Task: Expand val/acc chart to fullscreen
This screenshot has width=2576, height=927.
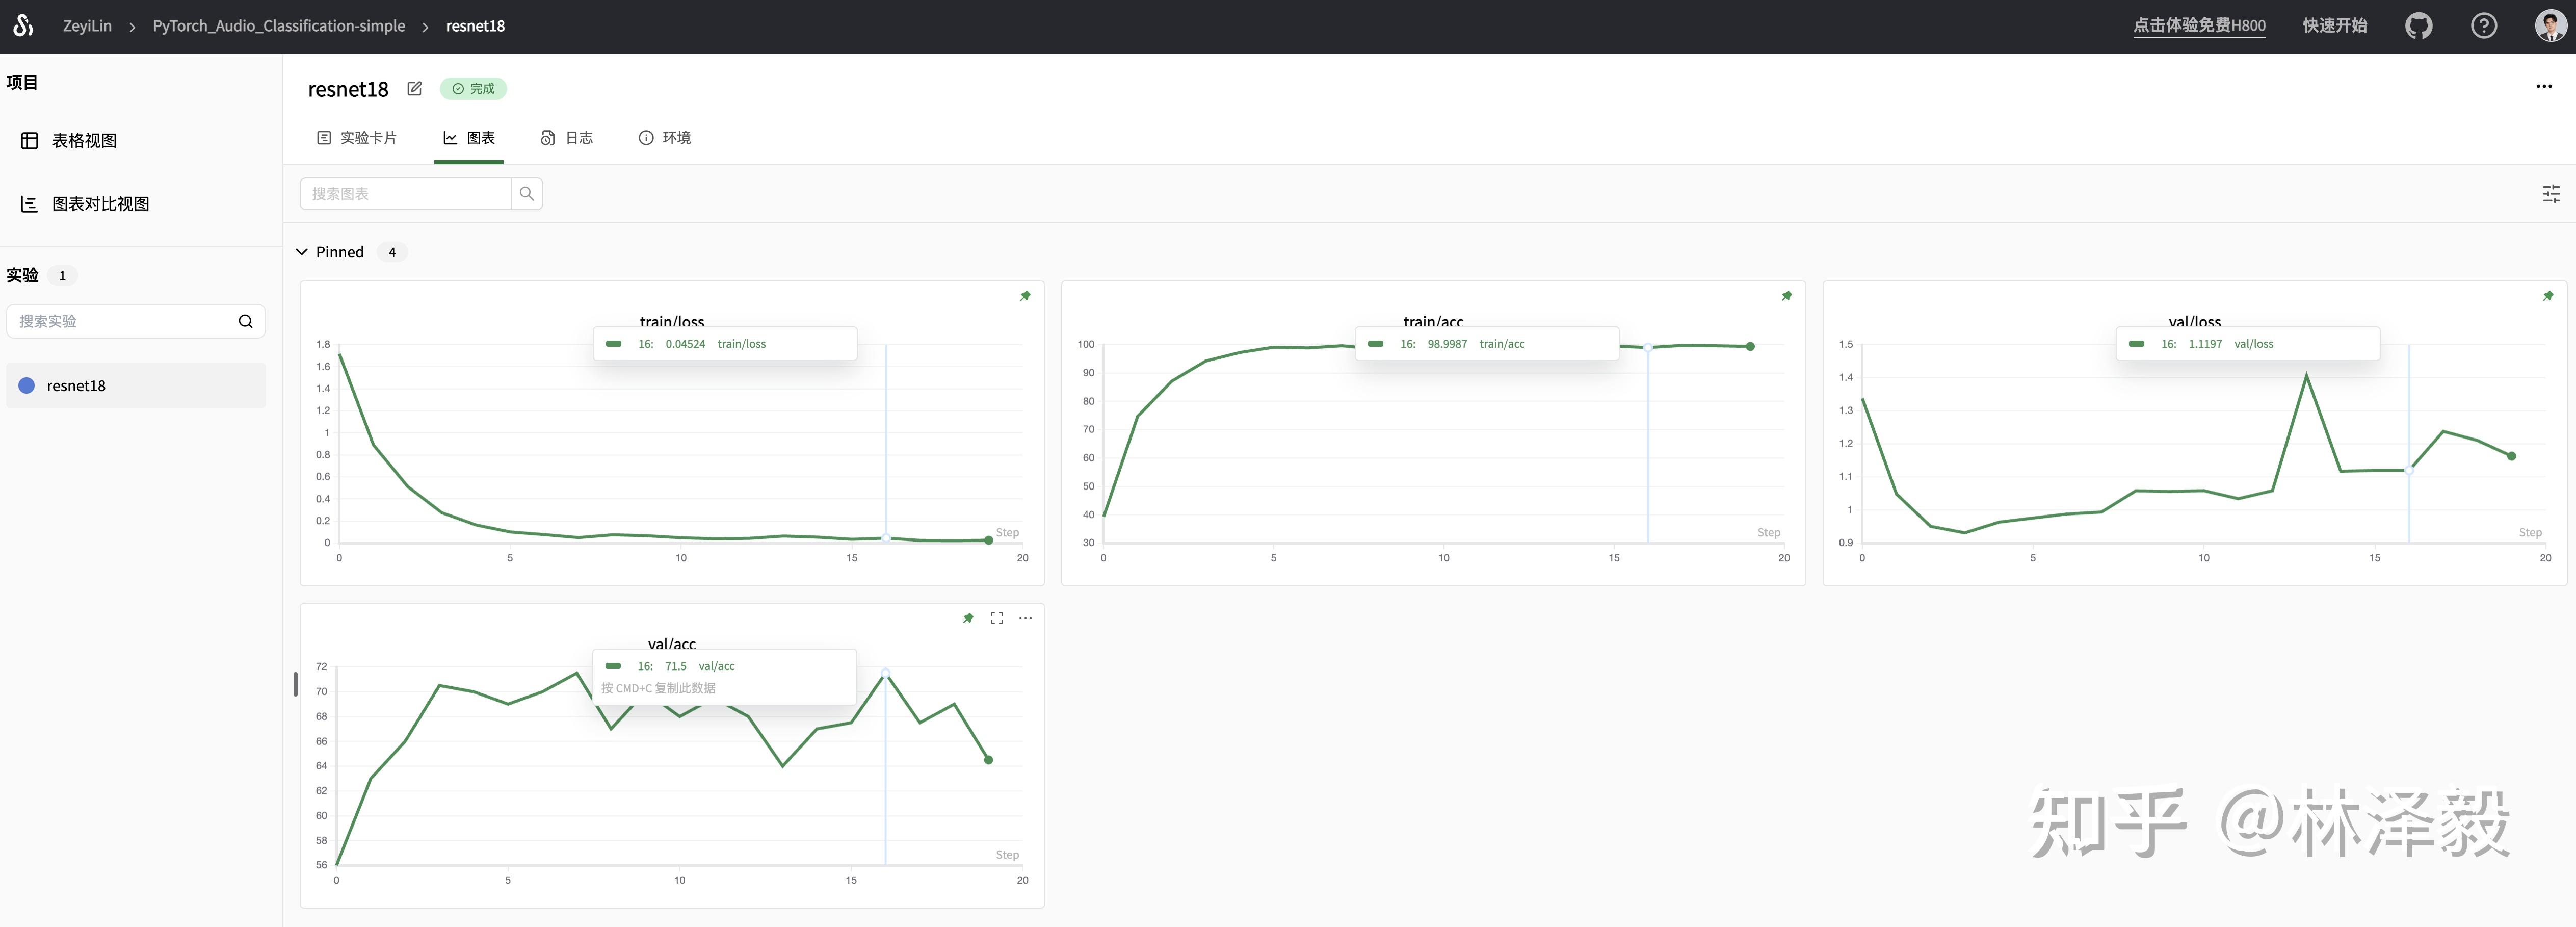Action: (996, 618)
